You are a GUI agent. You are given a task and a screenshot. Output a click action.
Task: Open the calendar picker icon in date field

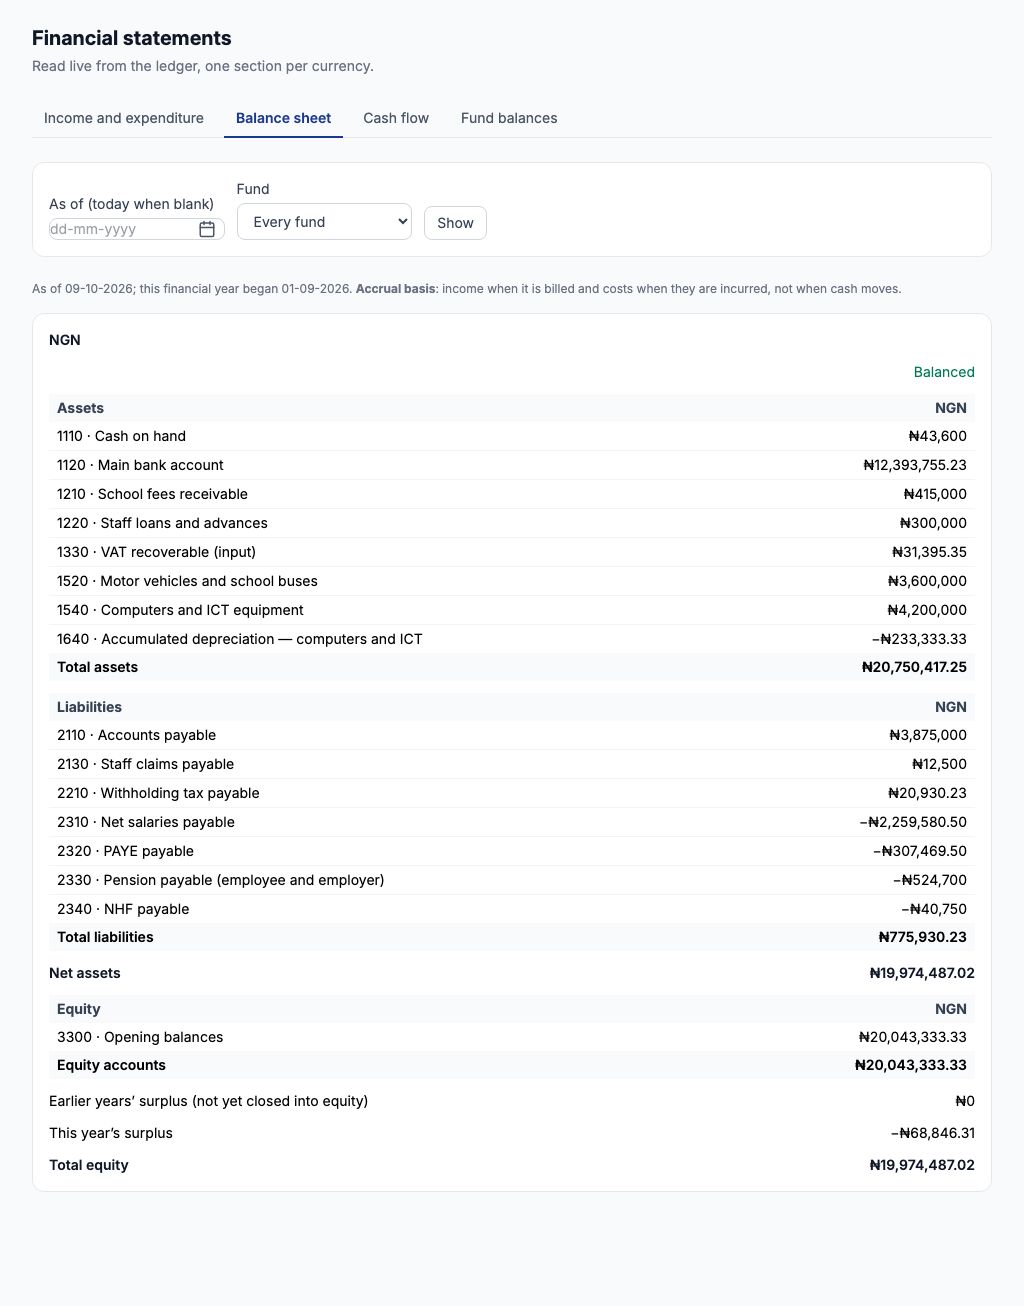(207, 229)
